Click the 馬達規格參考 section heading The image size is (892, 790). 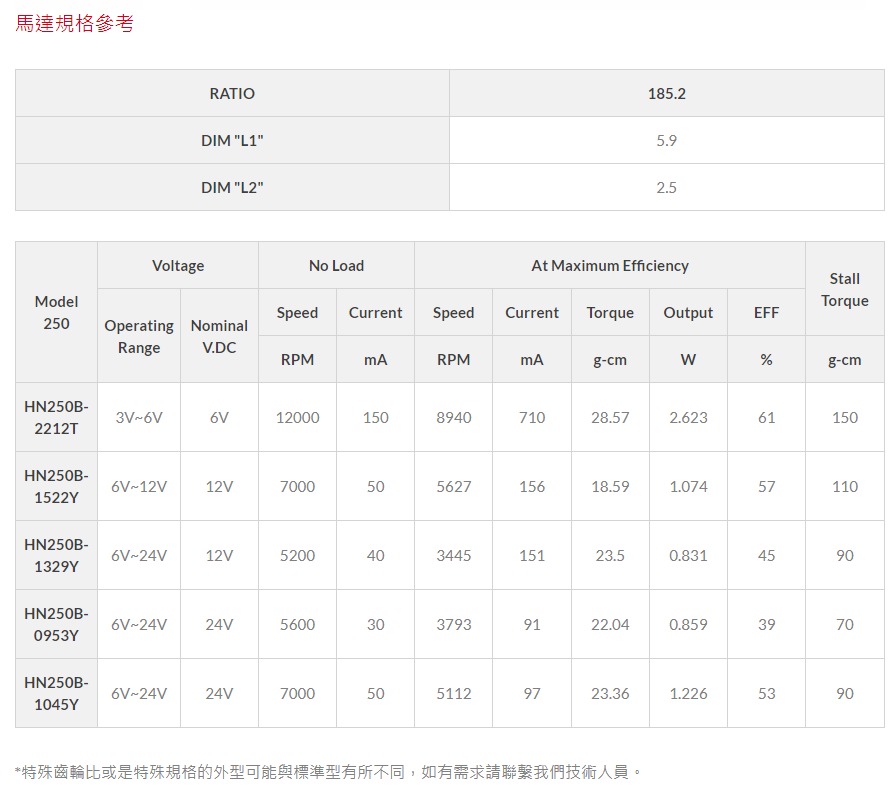(74, 23)
